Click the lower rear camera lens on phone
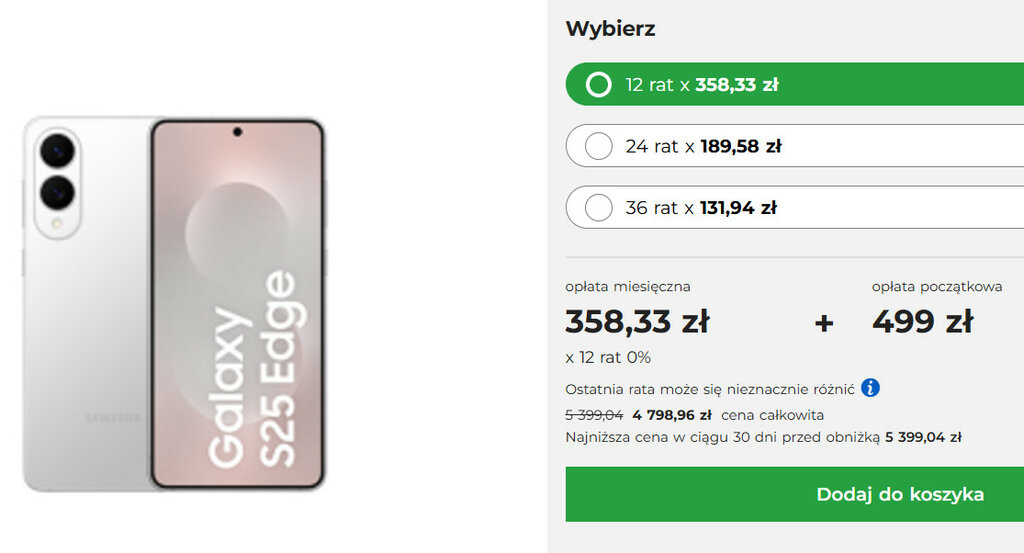The width and height of the screenshot is (1024, 553). (x=58, y=190)
